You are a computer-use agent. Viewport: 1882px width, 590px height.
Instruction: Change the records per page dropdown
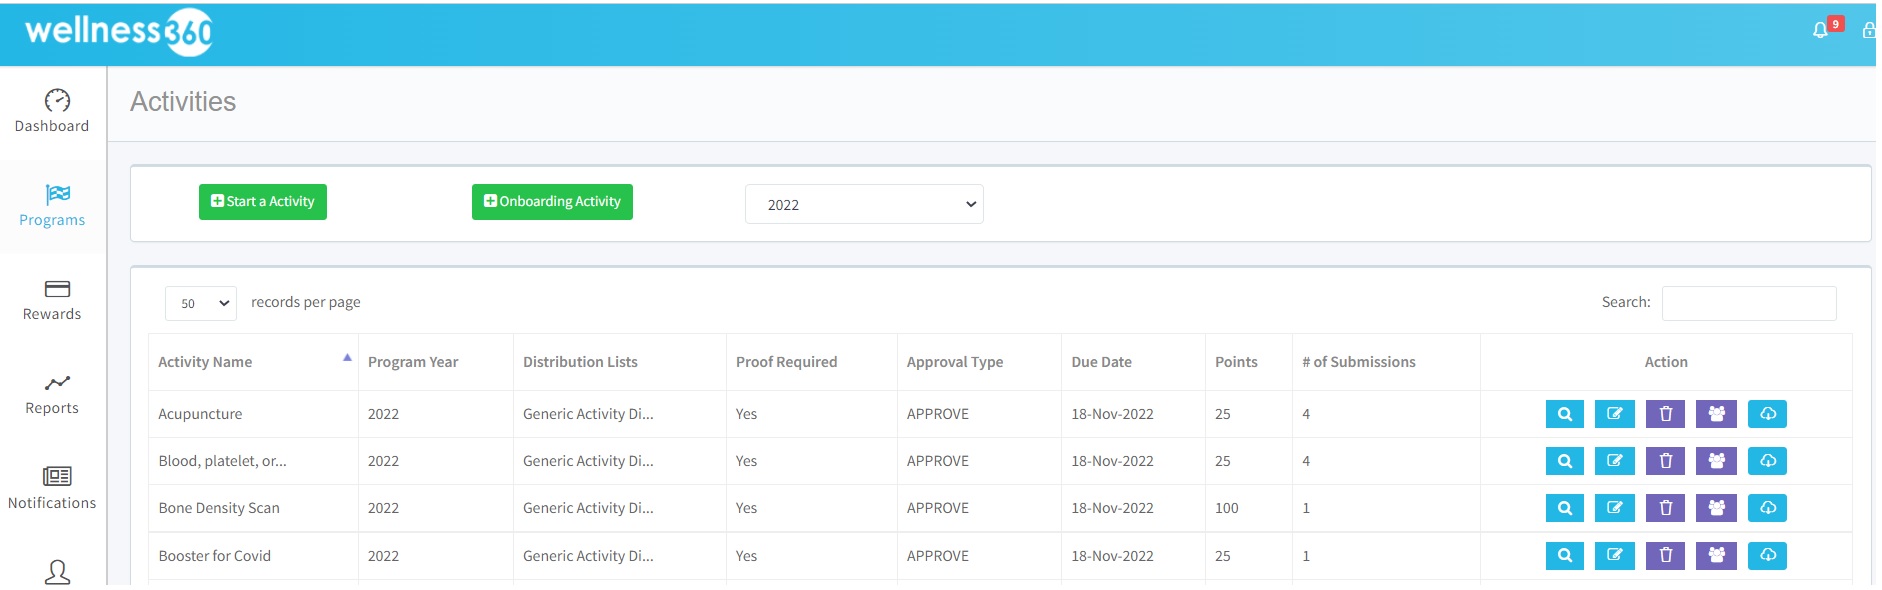click(x=201, y=303)
